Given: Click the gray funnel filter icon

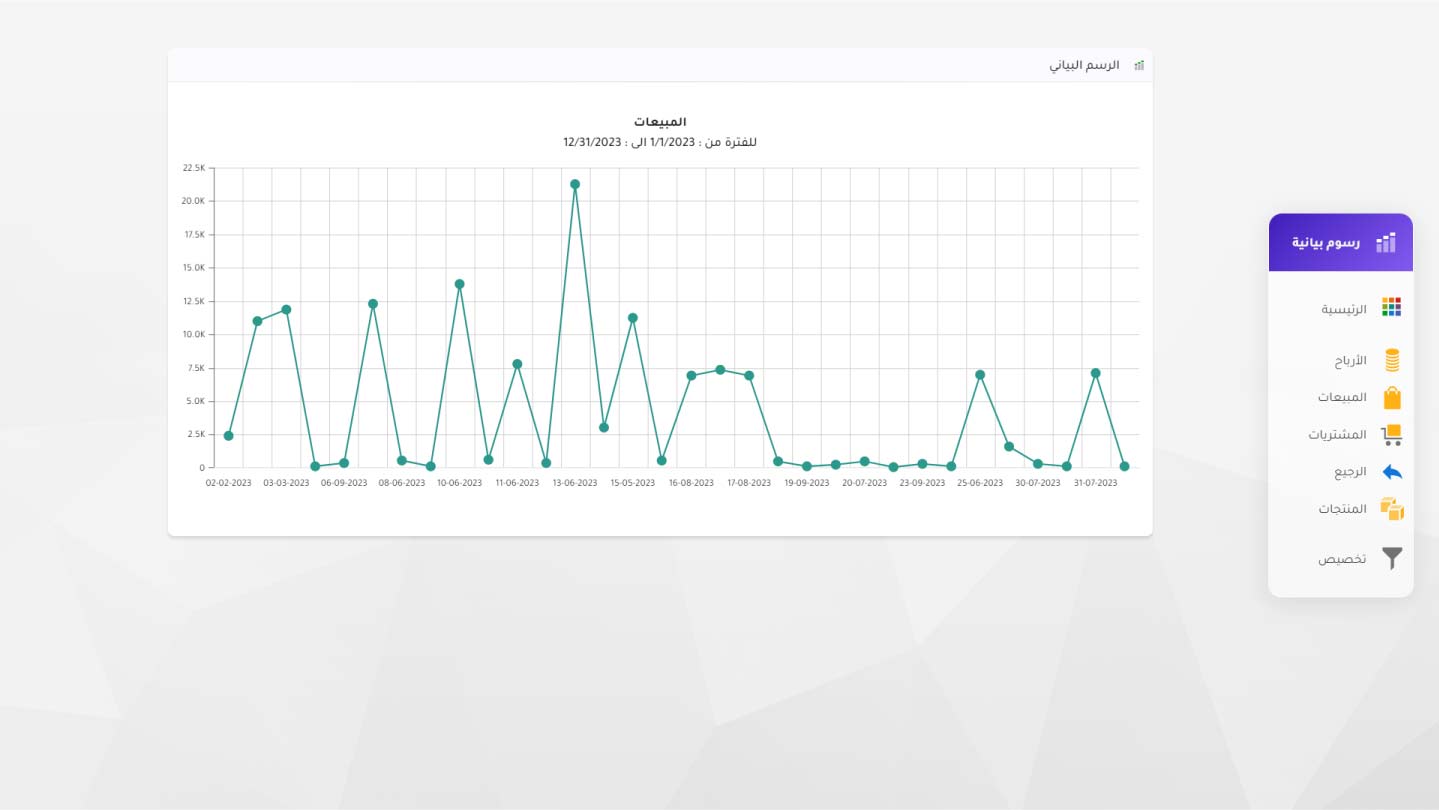Looking at the screenshot, I should pos(1391,558).
